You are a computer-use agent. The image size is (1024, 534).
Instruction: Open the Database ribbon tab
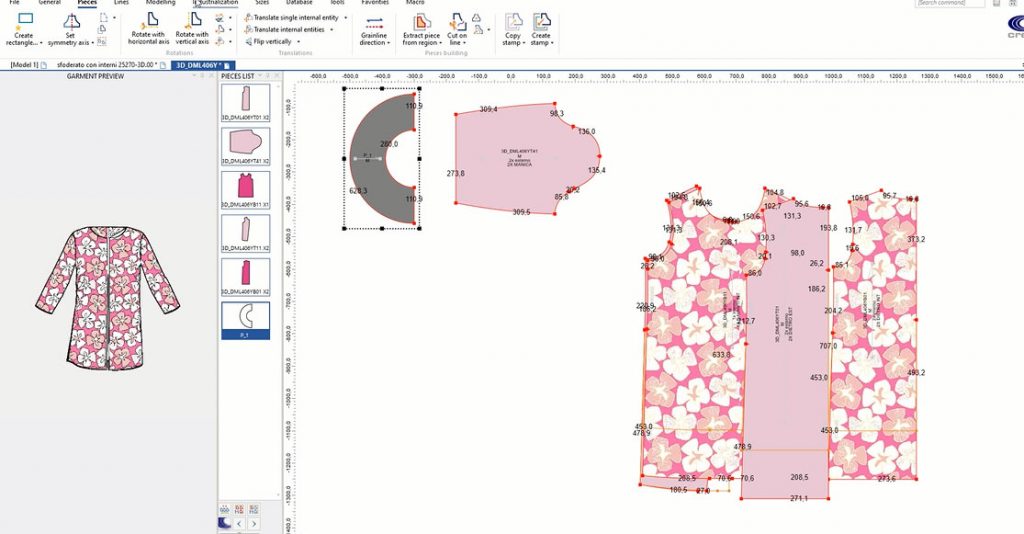click(x=299, y=3)
